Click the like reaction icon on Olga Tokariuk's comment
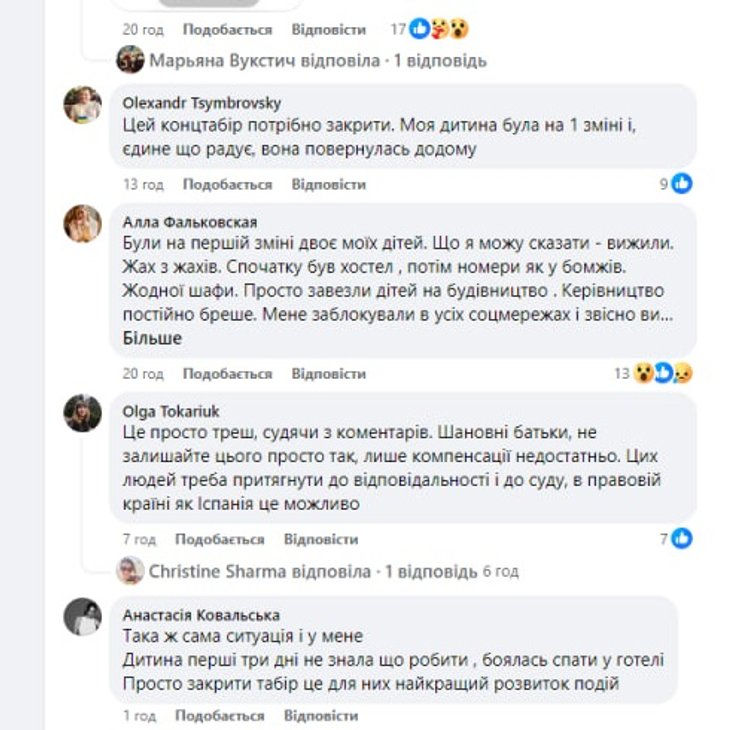 point(682,539)
